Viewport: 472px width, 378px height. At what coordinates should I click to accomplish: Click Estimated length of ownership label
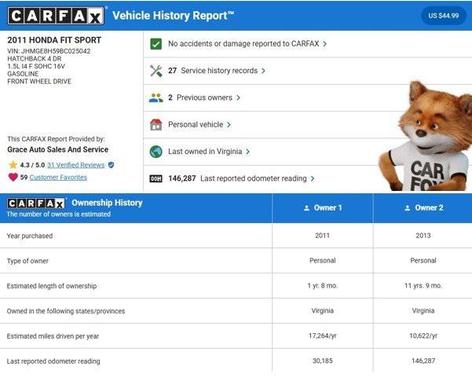tap(52, 286)
